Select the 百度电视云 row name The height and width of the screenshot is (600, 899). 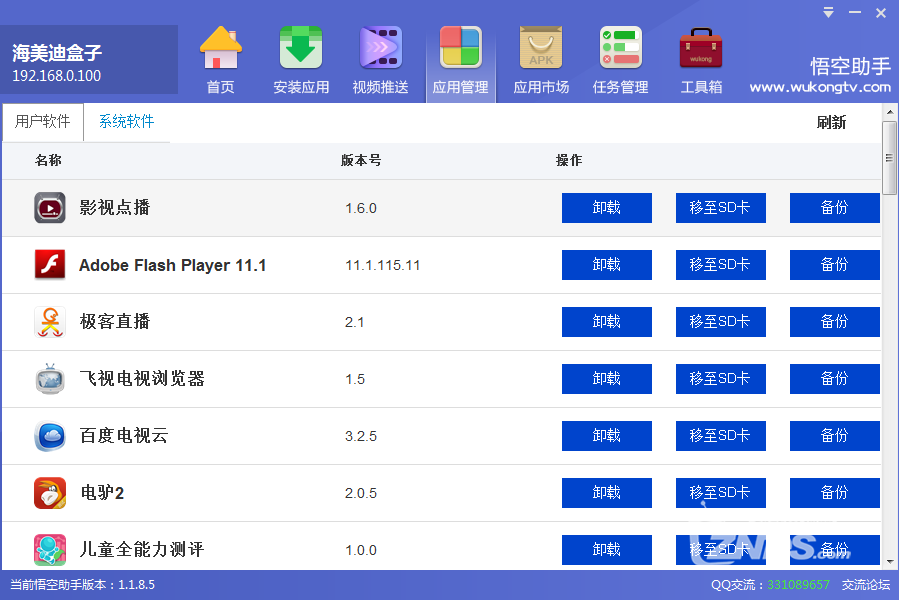pyautogui.click(x=124, y=436)
